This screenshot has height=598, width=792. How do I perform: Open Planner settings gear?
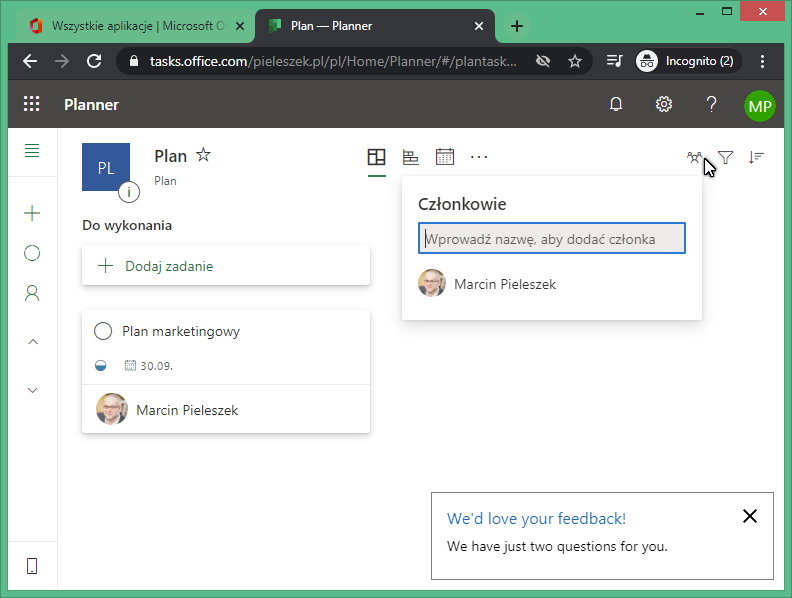[x=663, y=104]
